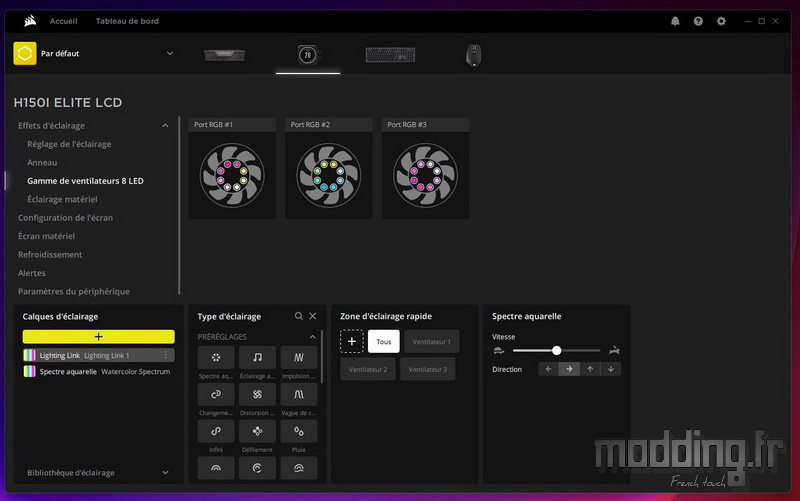Collapse the Effets d'éclairage section
Viewport: 800px width, 501px height.
point(165,126)
